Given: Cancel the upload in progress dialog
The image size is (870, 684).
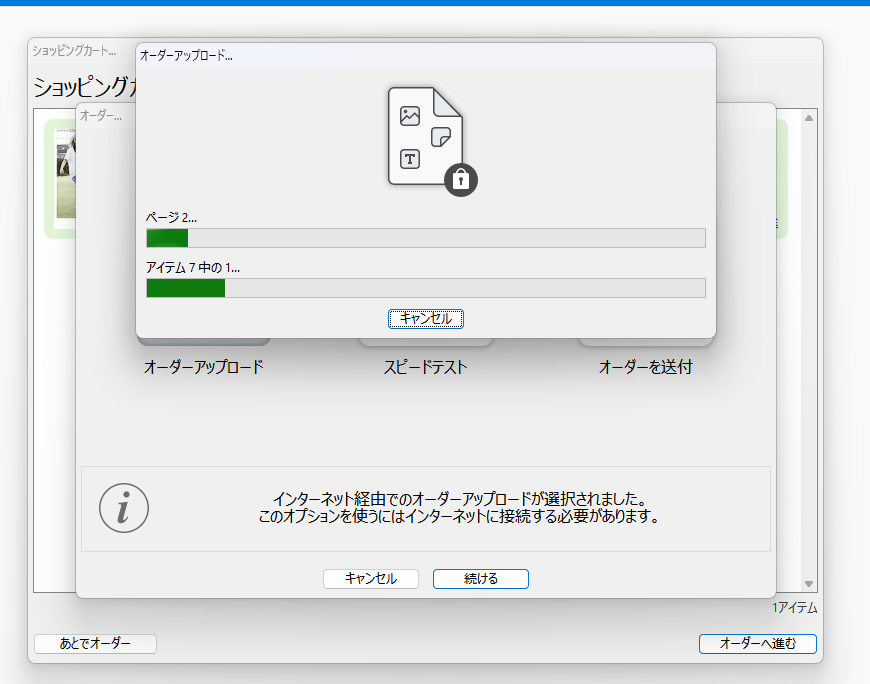Looking at the screenshot, I should click(426, 318).
